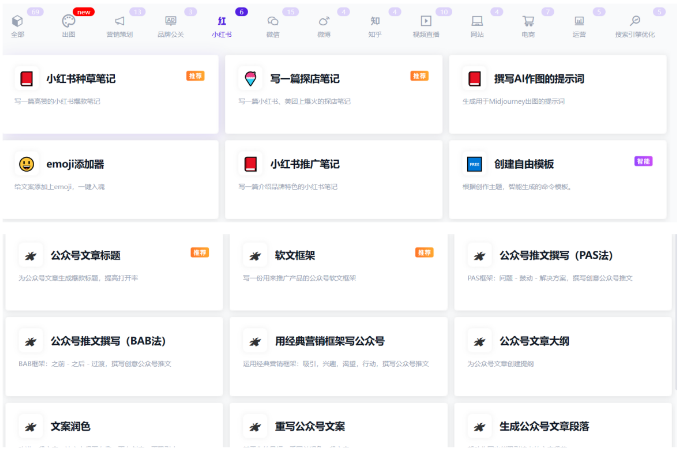The image size is (679, 450).
Task: Open the 小红书种草笔记 template title
Action: click(81, 79)
